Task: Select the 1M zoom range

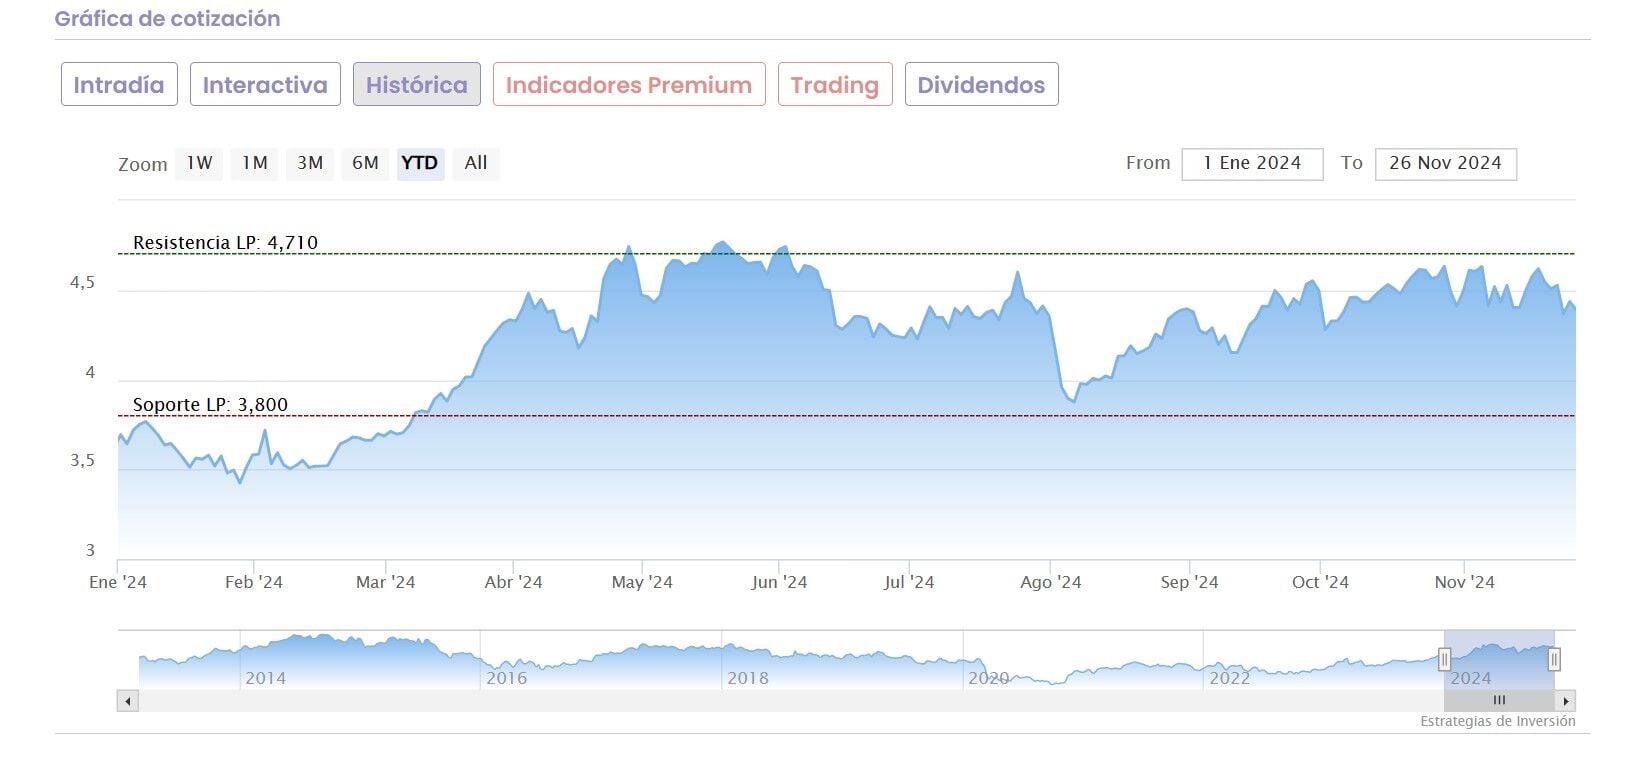Action: [255, 163]
